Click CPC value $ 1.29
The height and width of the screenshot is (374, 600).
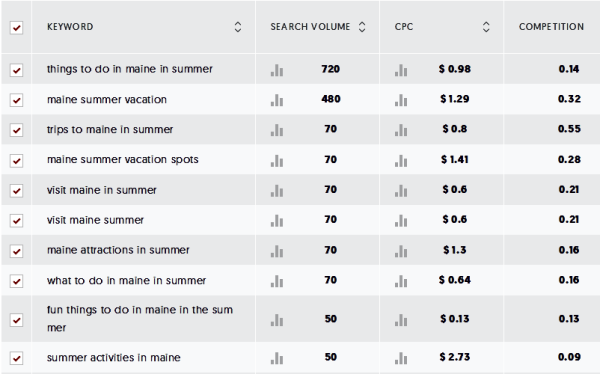point(455,99)
